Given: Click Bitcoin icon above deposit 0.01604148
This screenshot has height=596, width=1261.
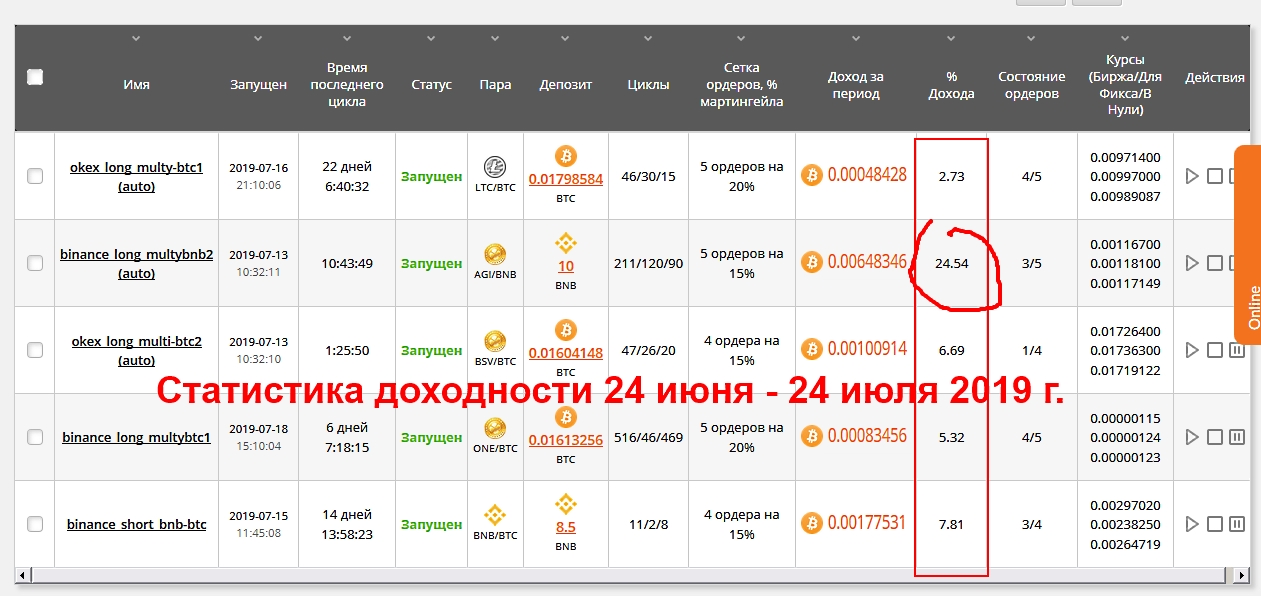Looking at the screenshot, I should tap(566, 330).
